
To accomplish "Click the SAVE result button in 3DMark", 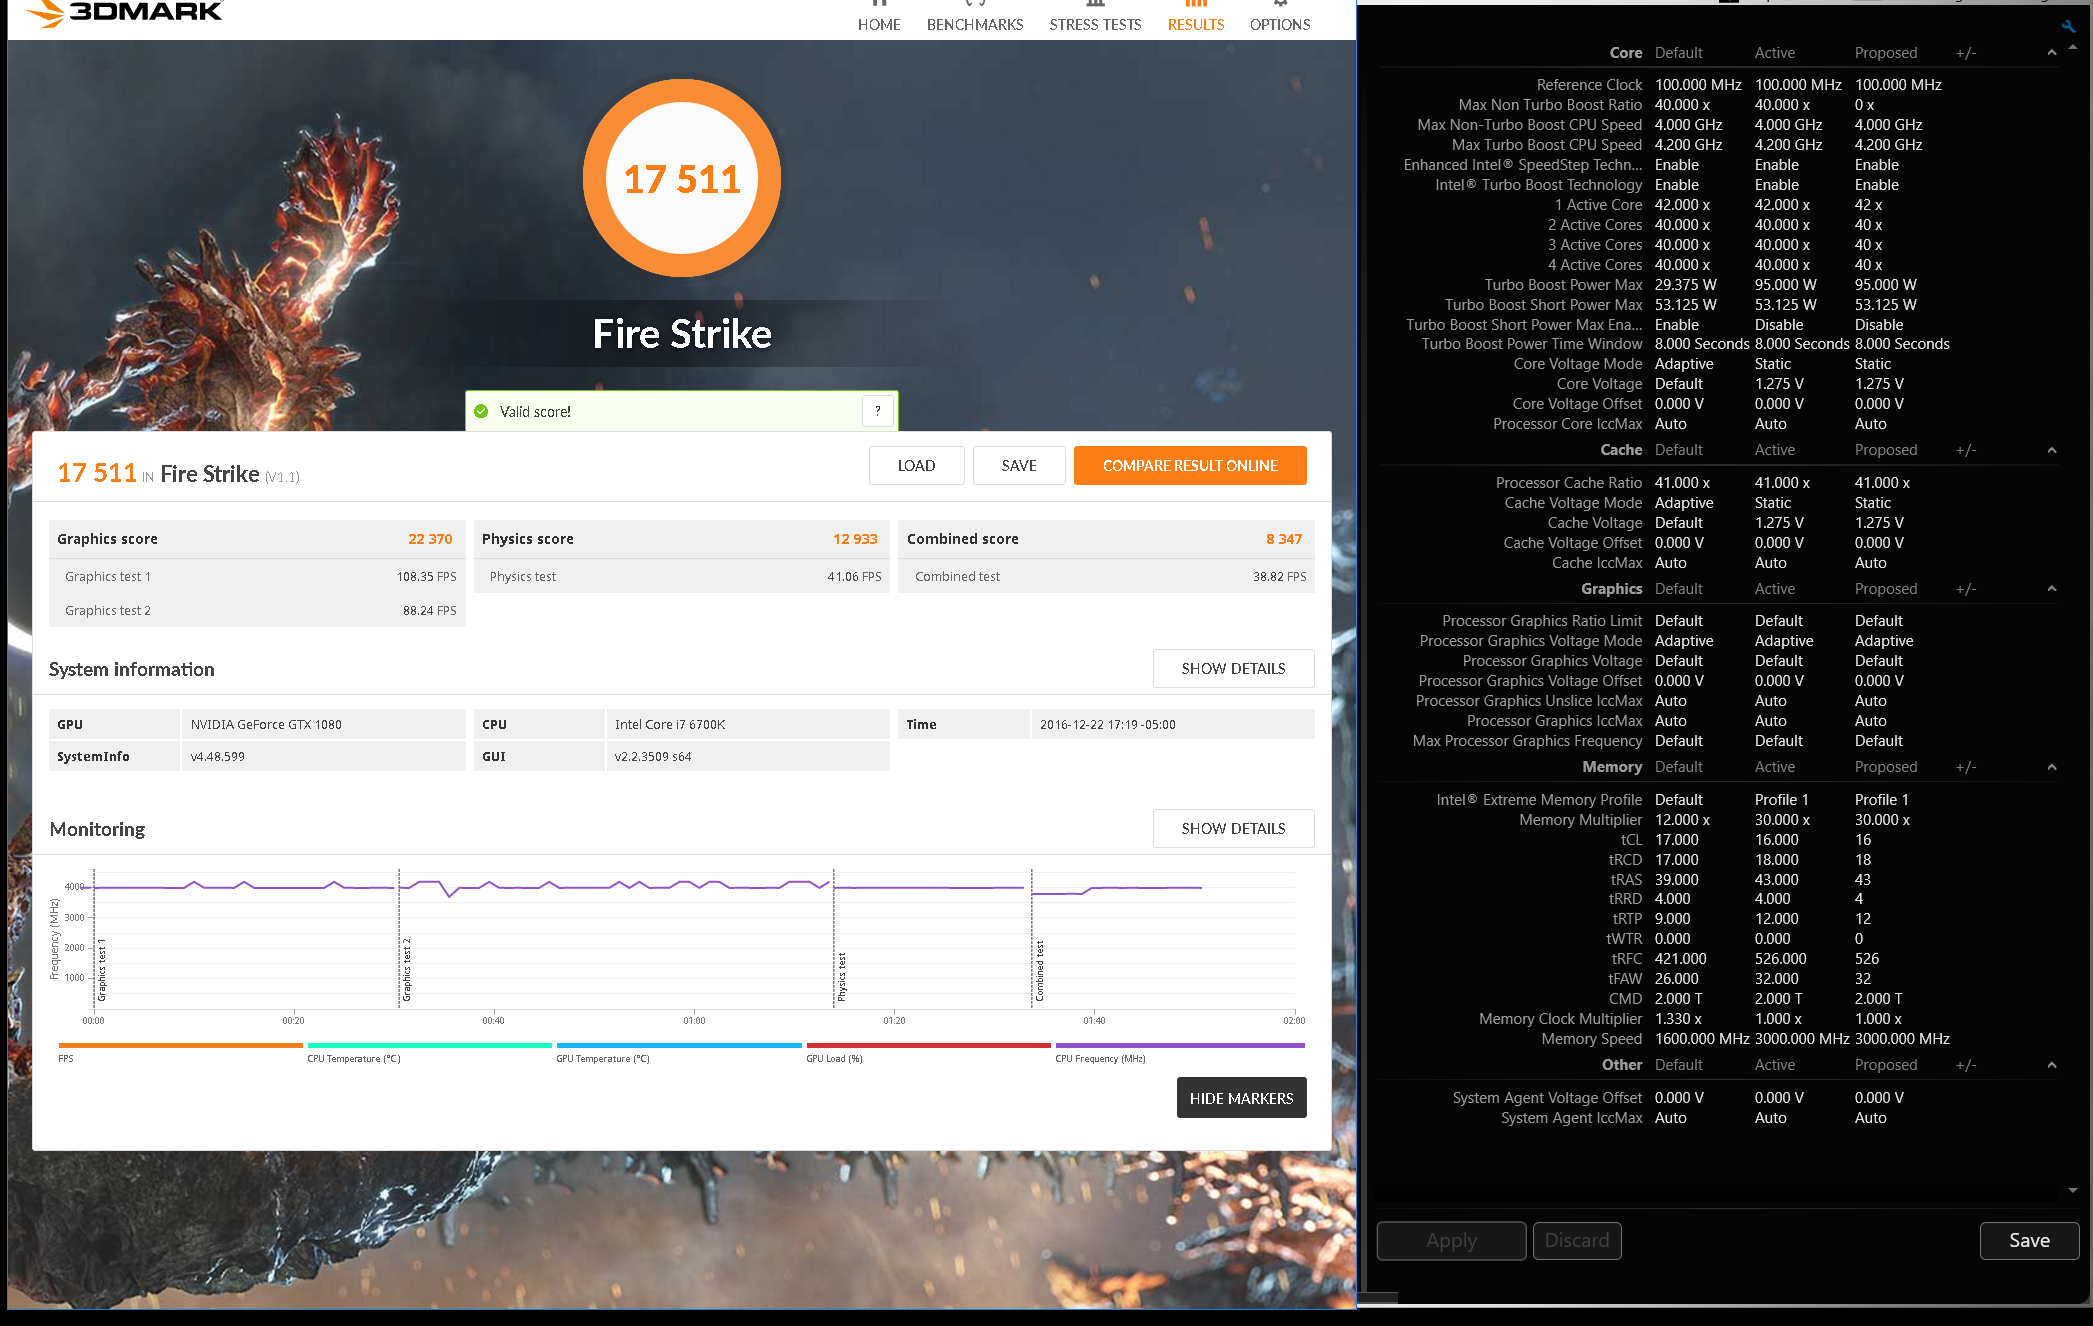I will click(x=1019, y=466).
